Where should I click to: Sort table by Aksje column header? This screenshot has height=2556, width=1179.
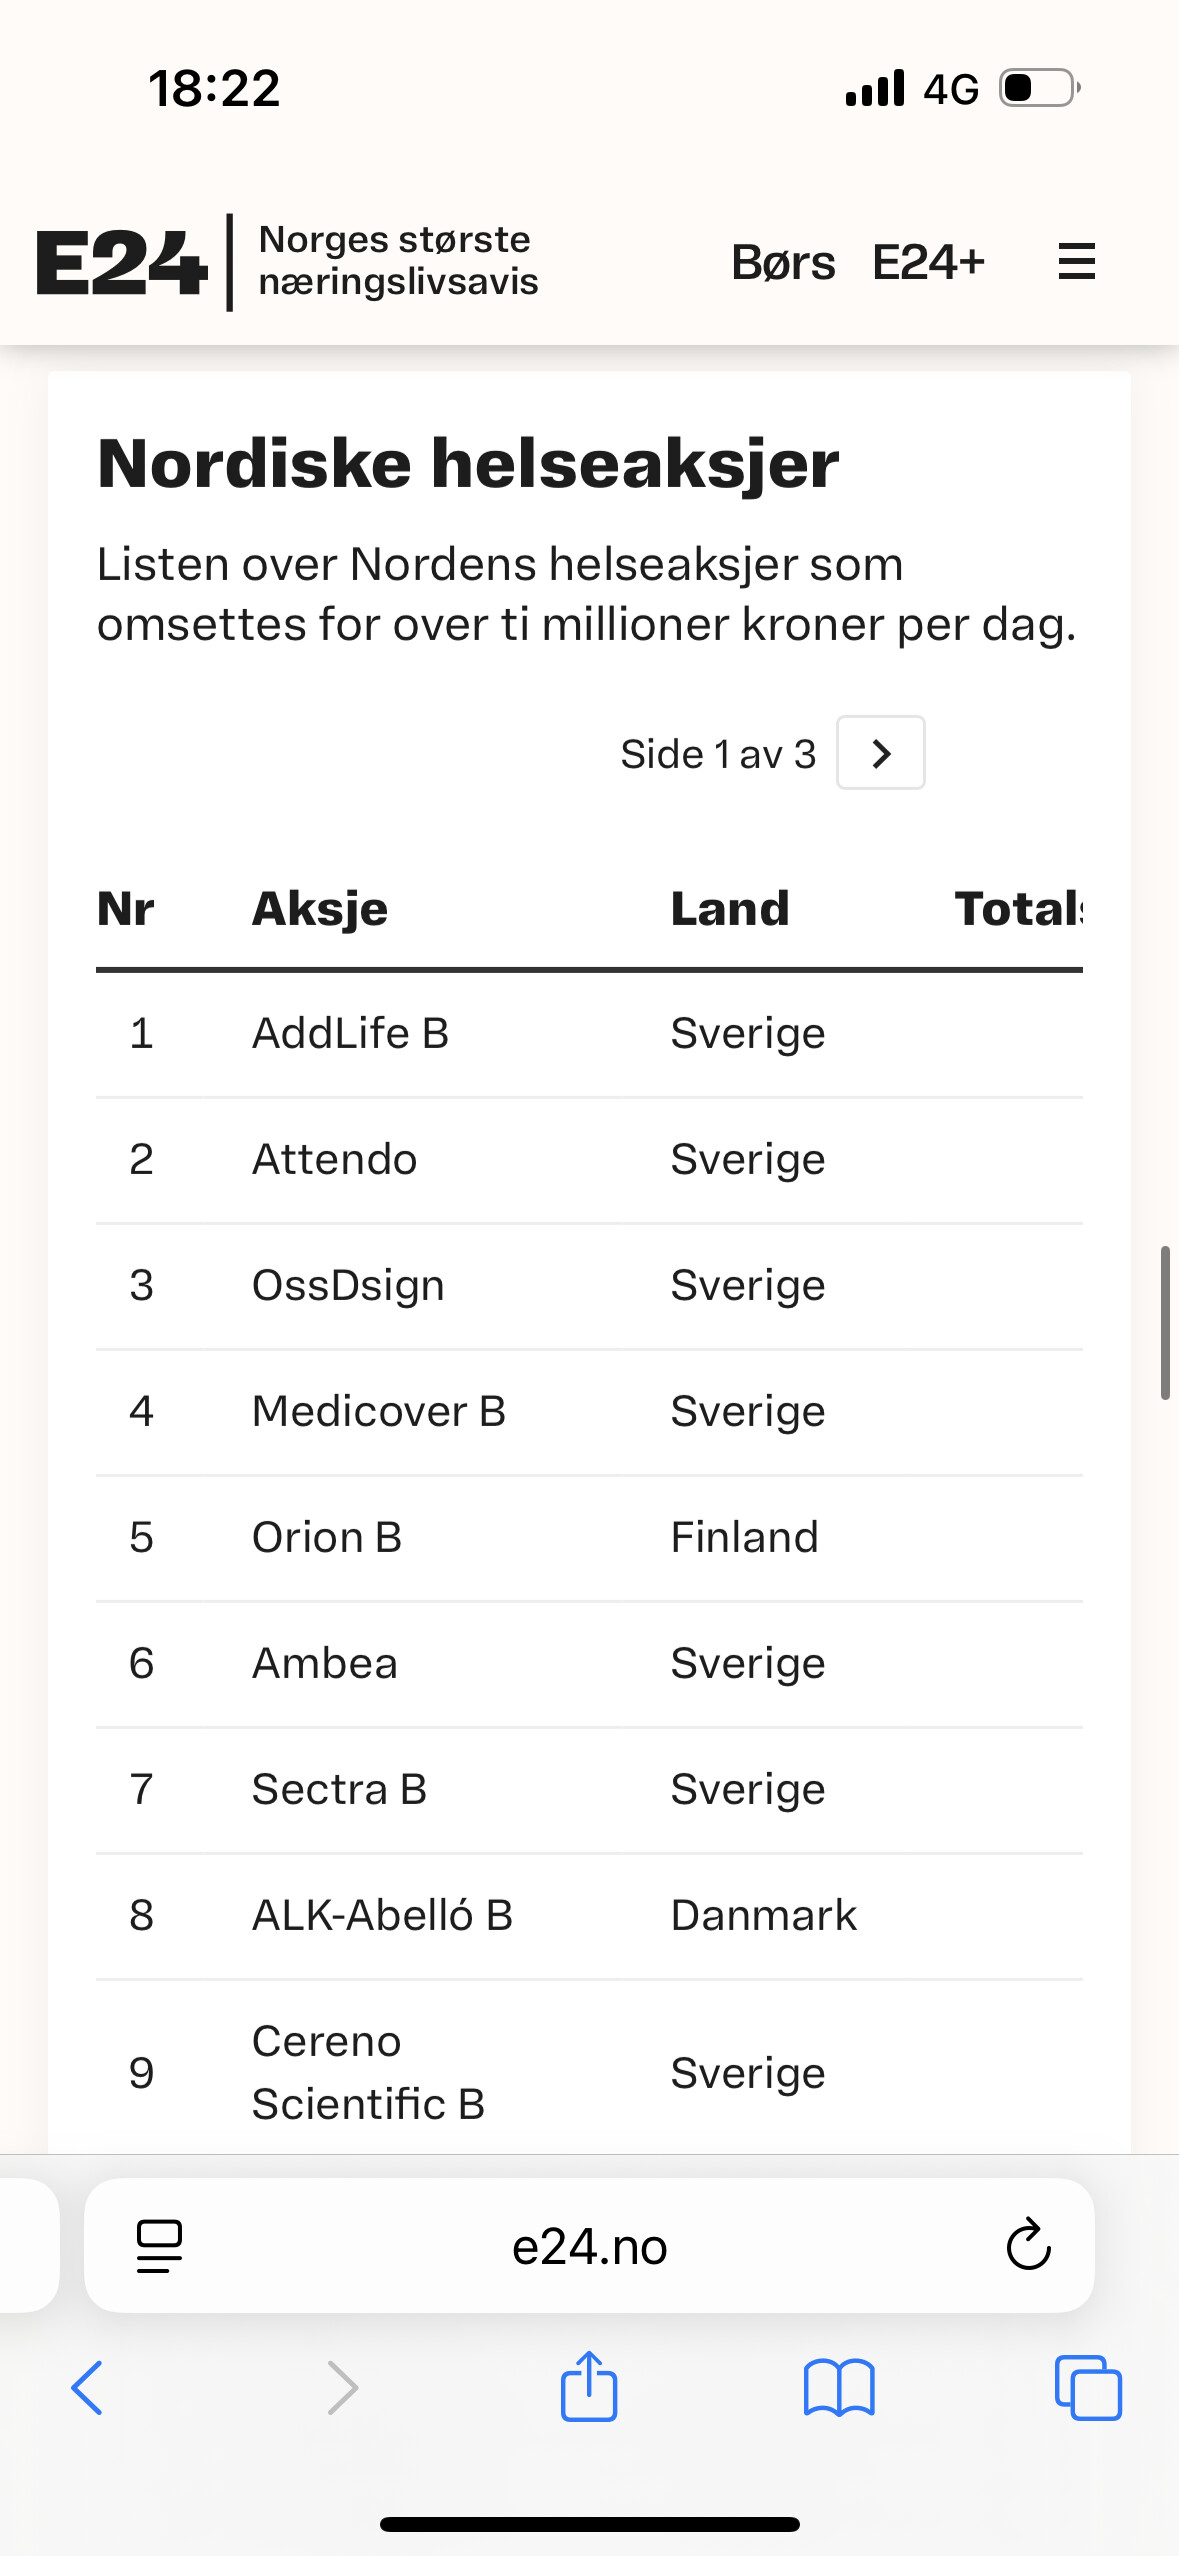(x=320, y=909)
